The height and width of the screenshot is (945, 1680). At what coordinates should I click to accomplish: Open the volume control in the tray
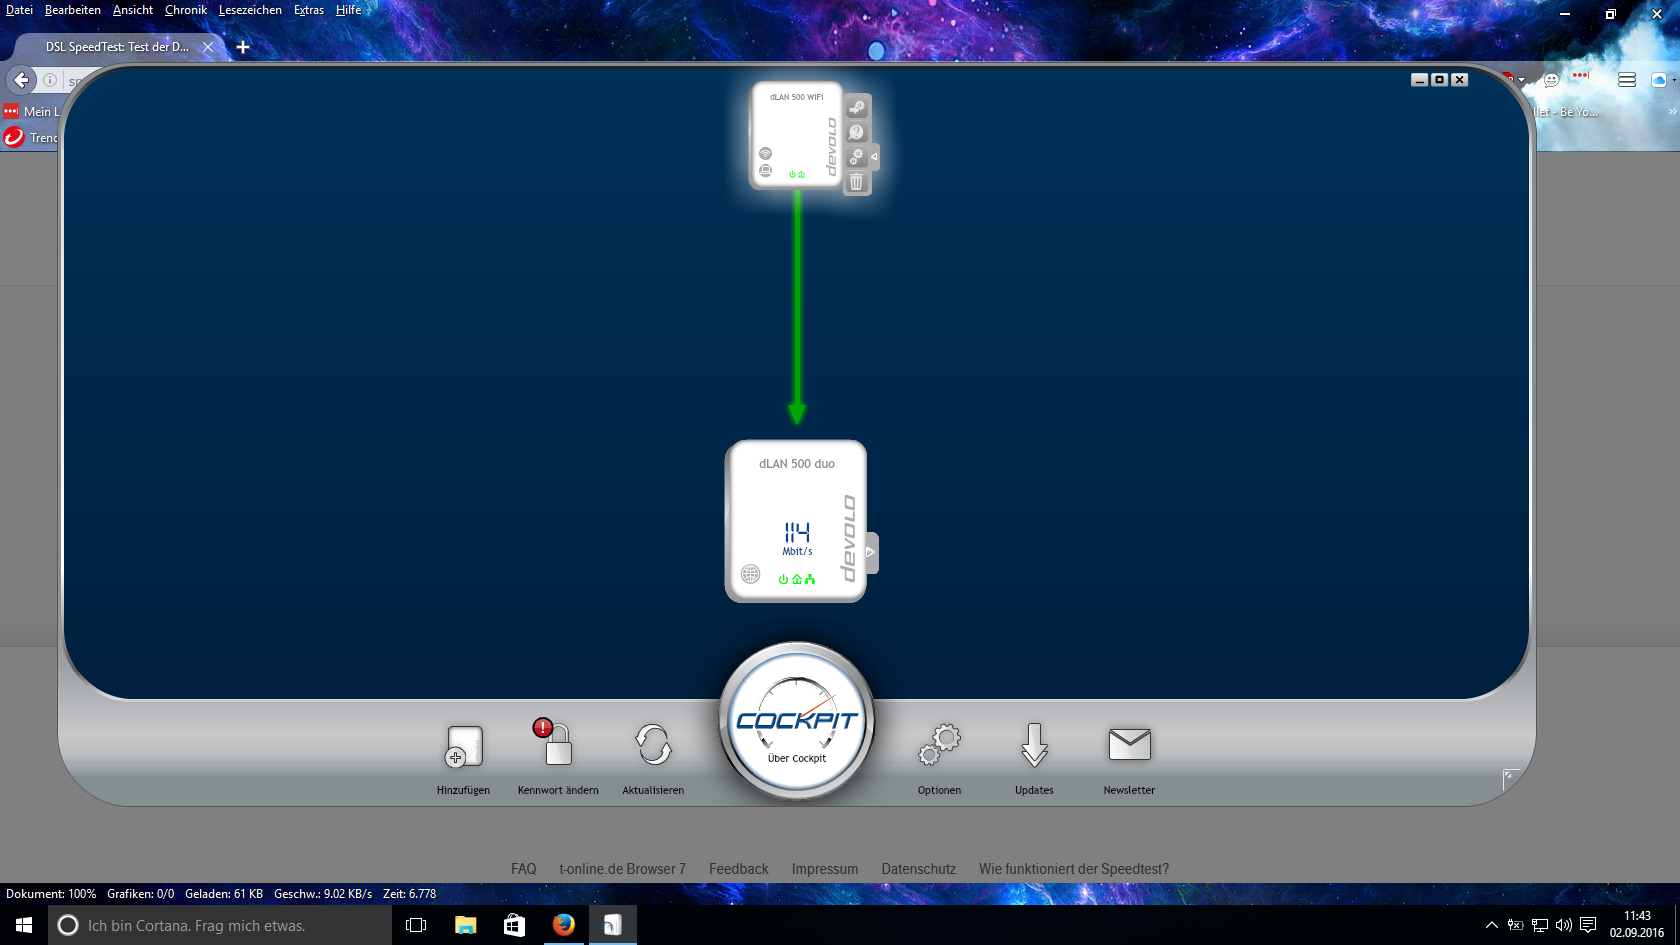(x=1563, y=925)
